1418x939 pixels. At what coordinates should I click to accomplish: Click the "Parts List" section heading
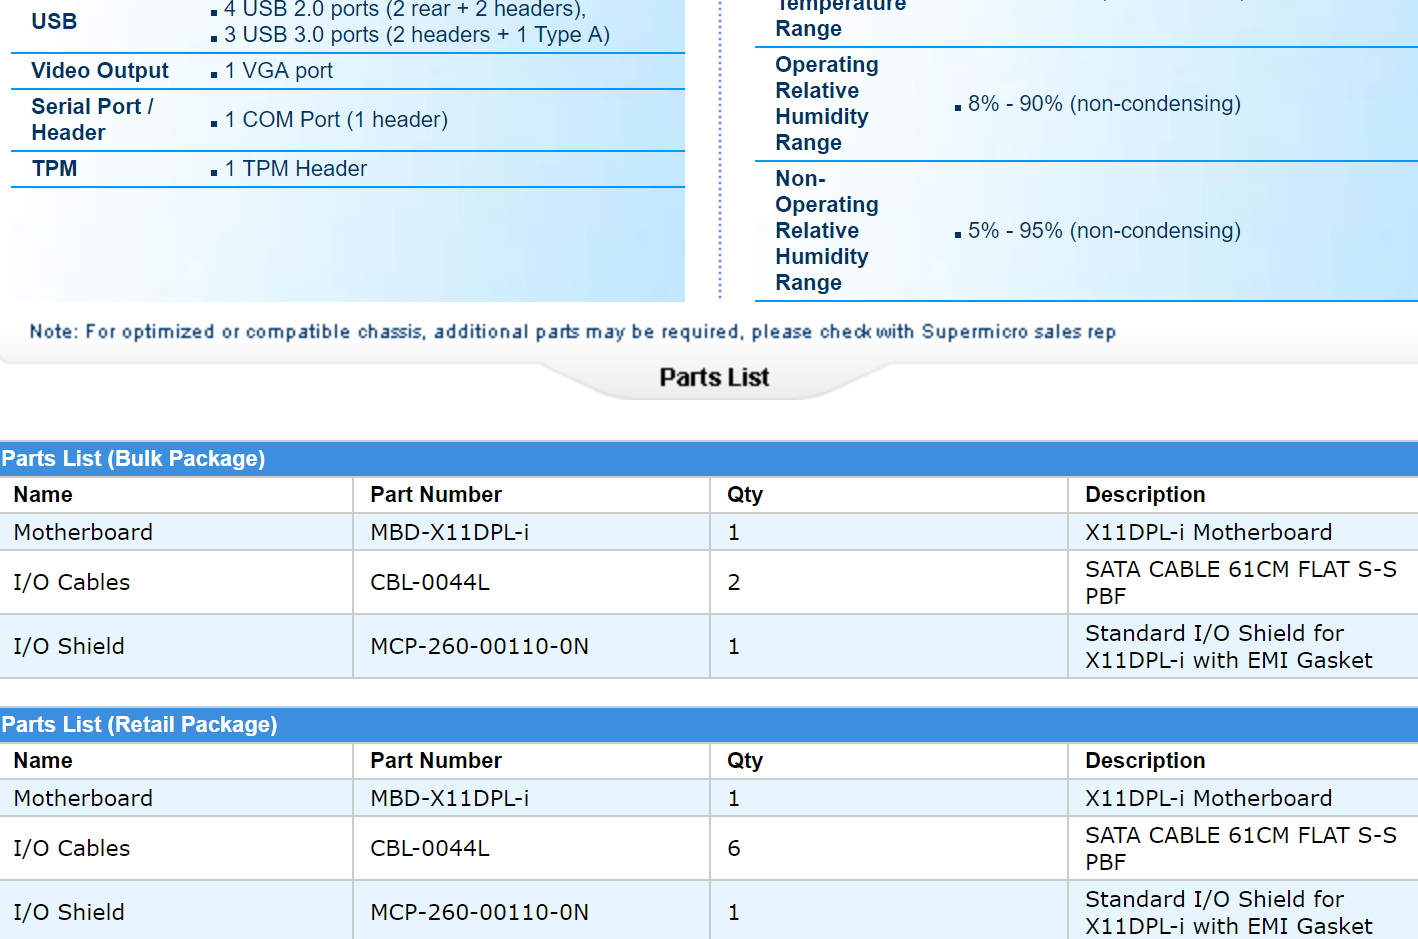coord(714,378)
